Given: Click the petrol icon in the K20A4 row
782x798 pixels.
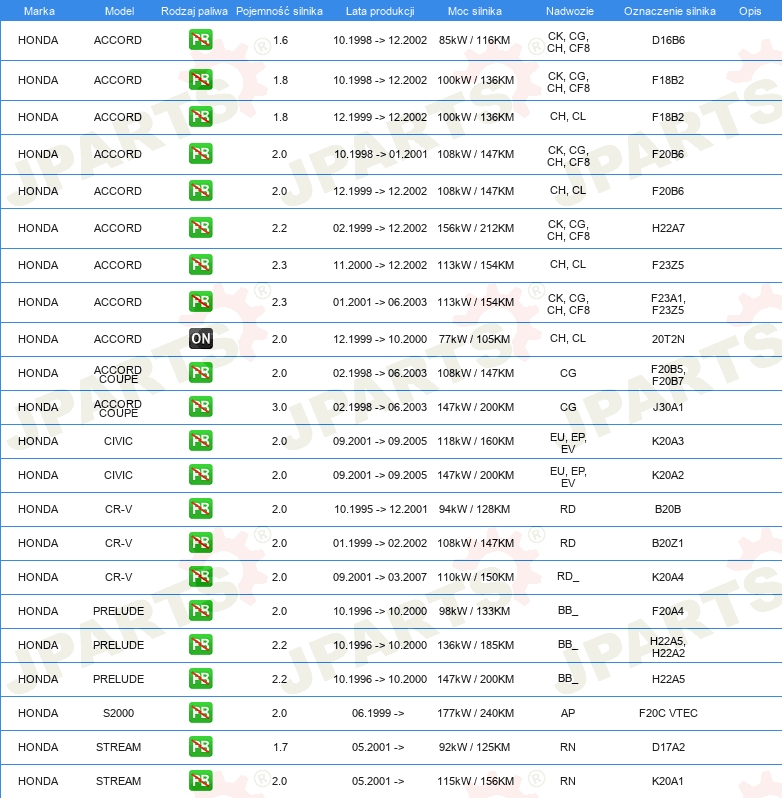Looking at the screenshot, I should pos(200,577).
